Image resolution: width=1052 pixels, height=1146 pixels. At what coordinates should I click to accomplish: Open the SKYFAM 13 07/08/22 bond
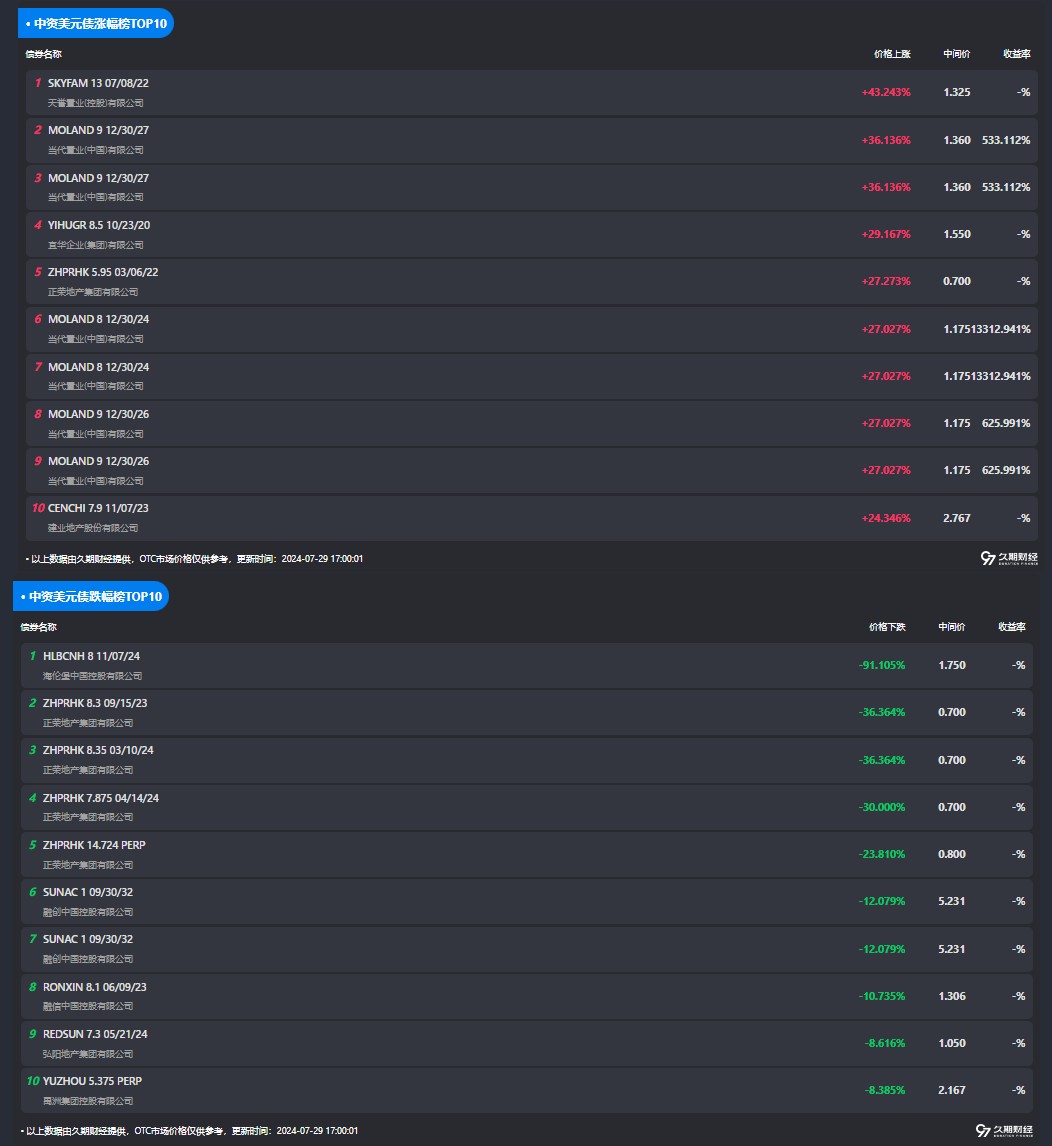click(x=98, y=83)
